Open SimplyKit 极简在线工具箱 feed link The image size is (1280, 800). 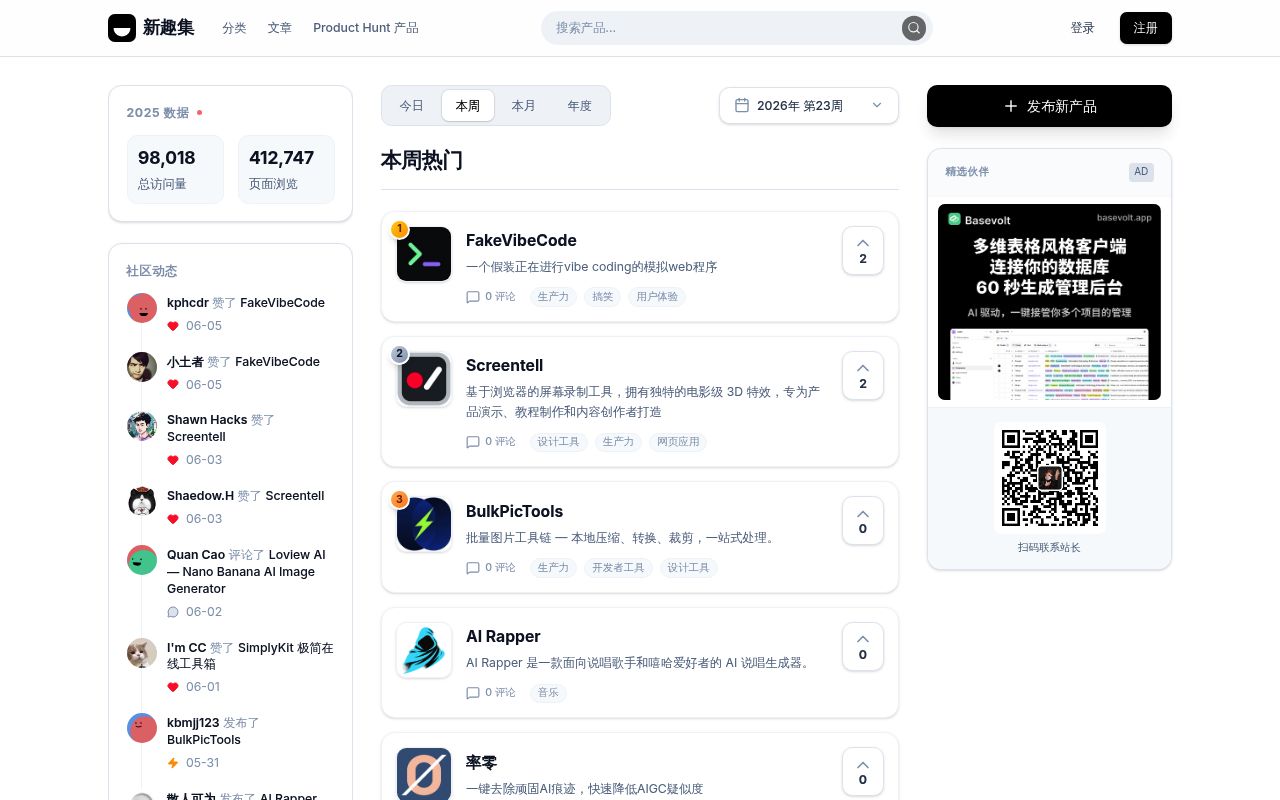250,656
